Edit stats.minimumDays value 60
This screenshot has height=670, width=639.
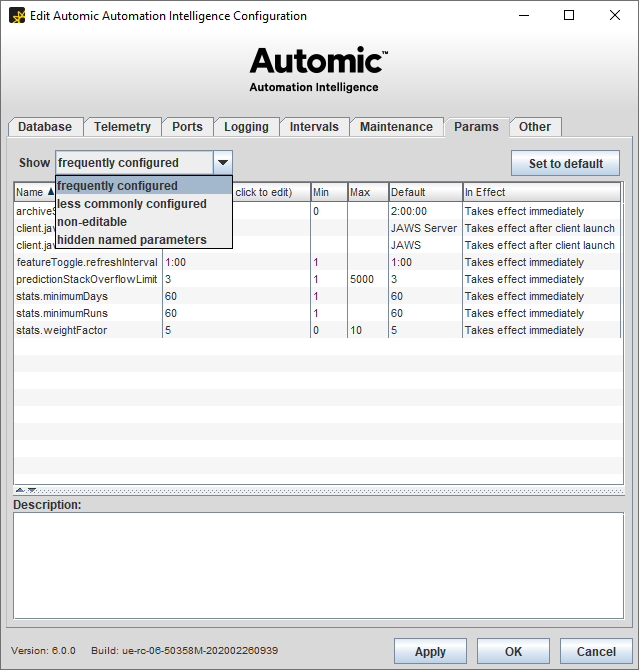236,296
